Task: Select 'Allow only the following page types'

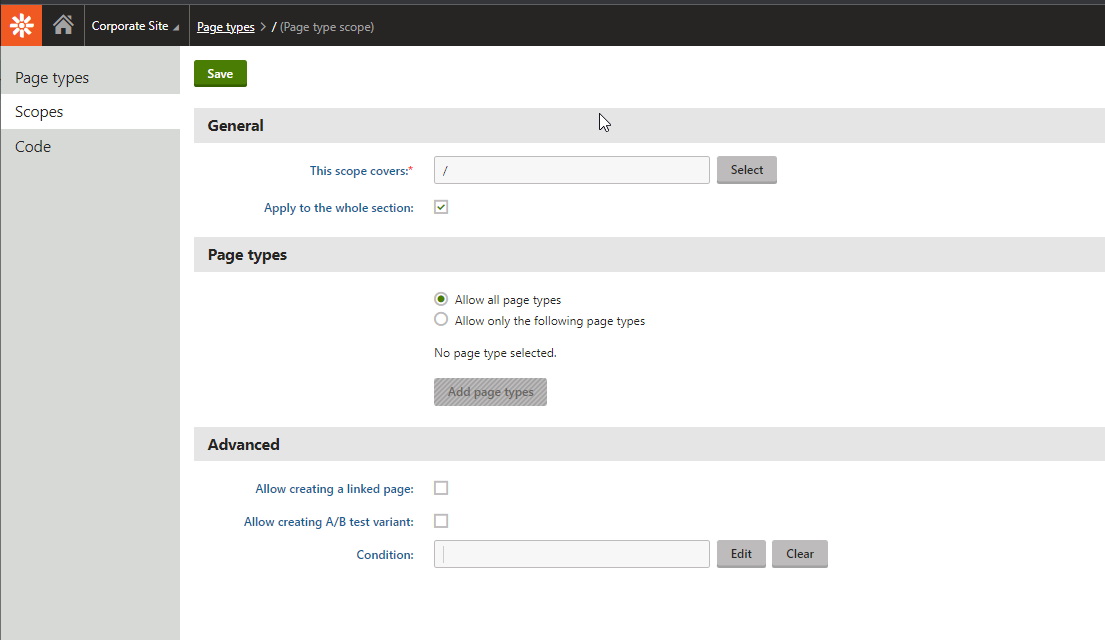Action: coord(441,320)
